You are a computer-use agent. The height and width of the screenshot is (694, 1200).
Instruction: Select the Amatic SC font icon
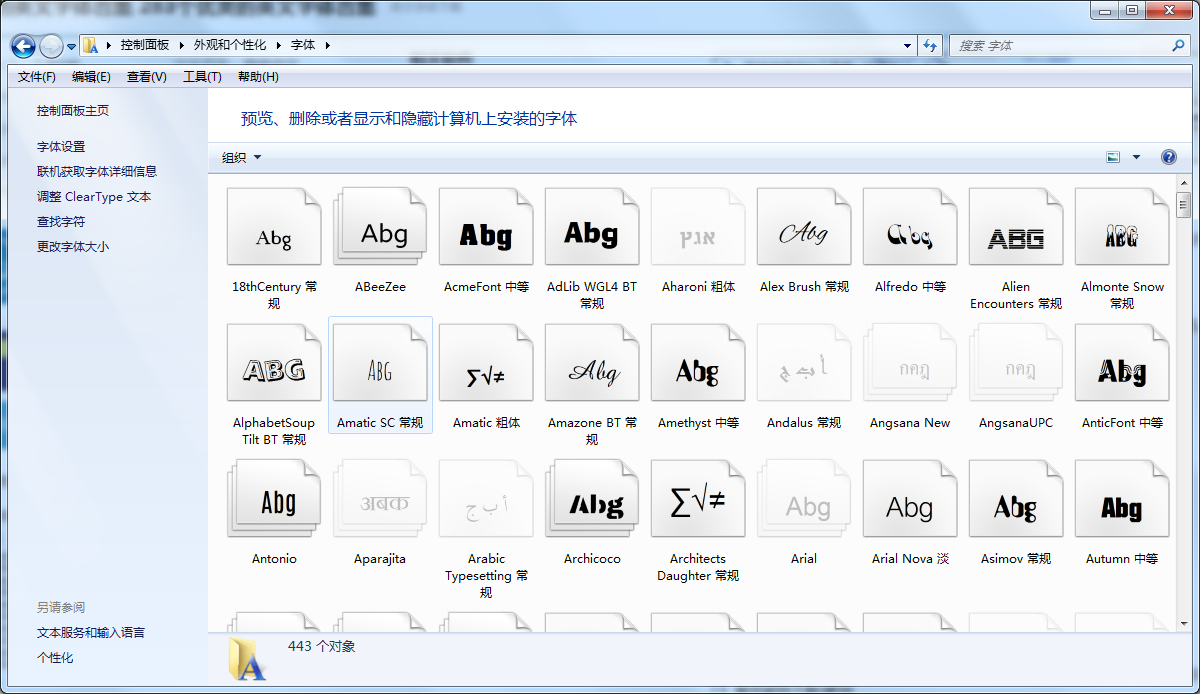pos(380,363)
